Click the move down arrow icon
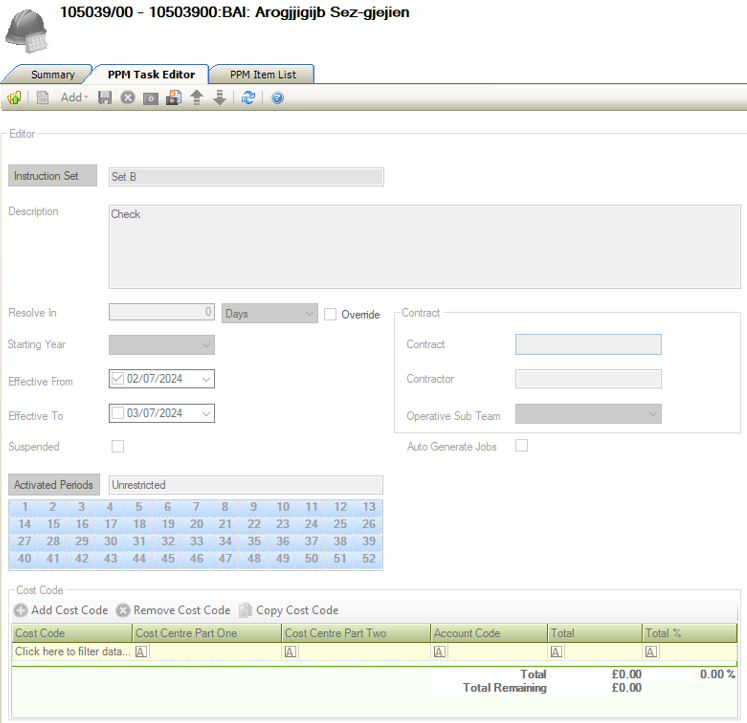This screenshot has width=747, height=723. click(220, 98)
